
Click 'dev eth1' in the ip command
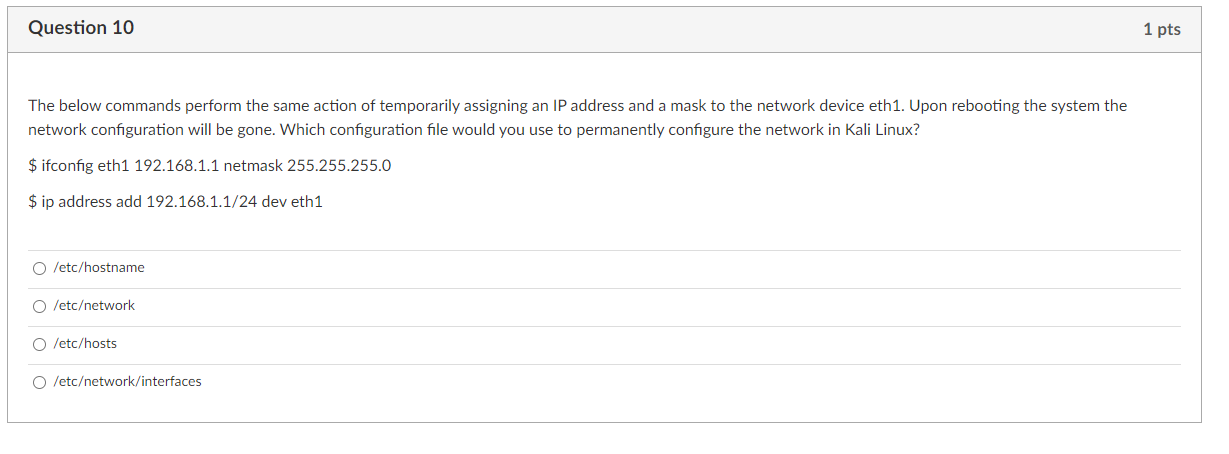click(x=292, y=202)
